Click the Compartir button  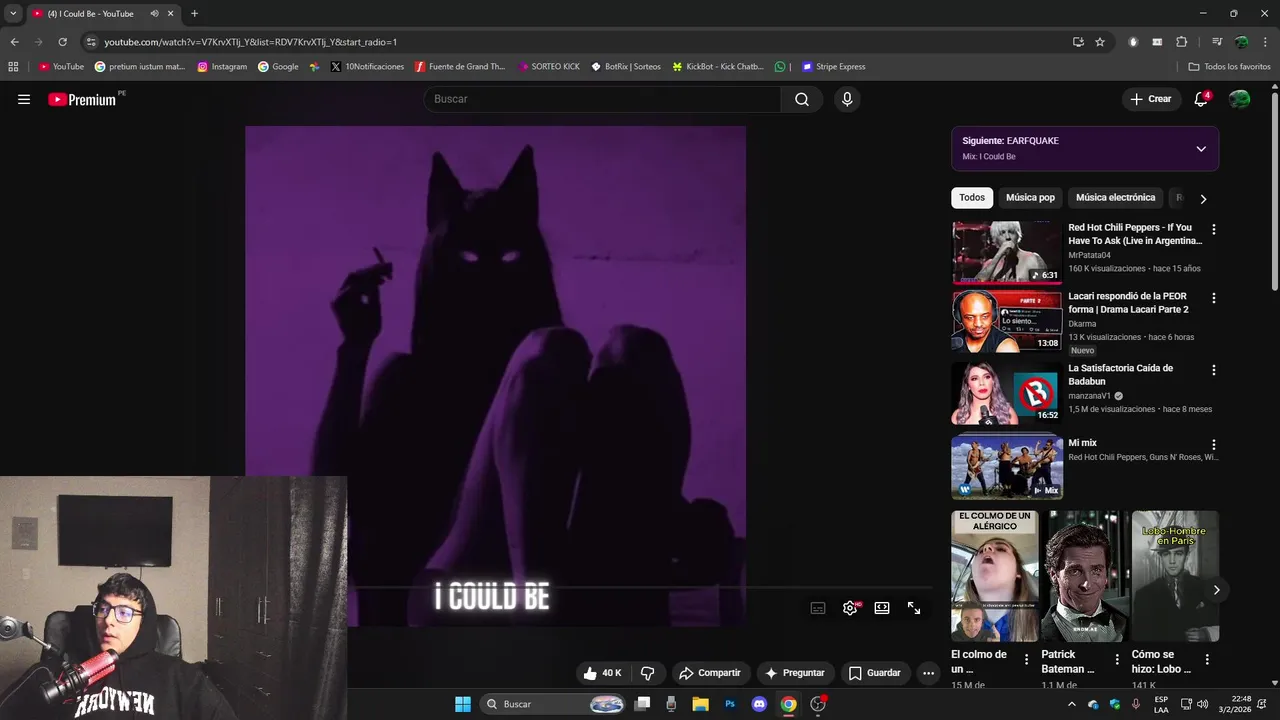click(709, 673)
